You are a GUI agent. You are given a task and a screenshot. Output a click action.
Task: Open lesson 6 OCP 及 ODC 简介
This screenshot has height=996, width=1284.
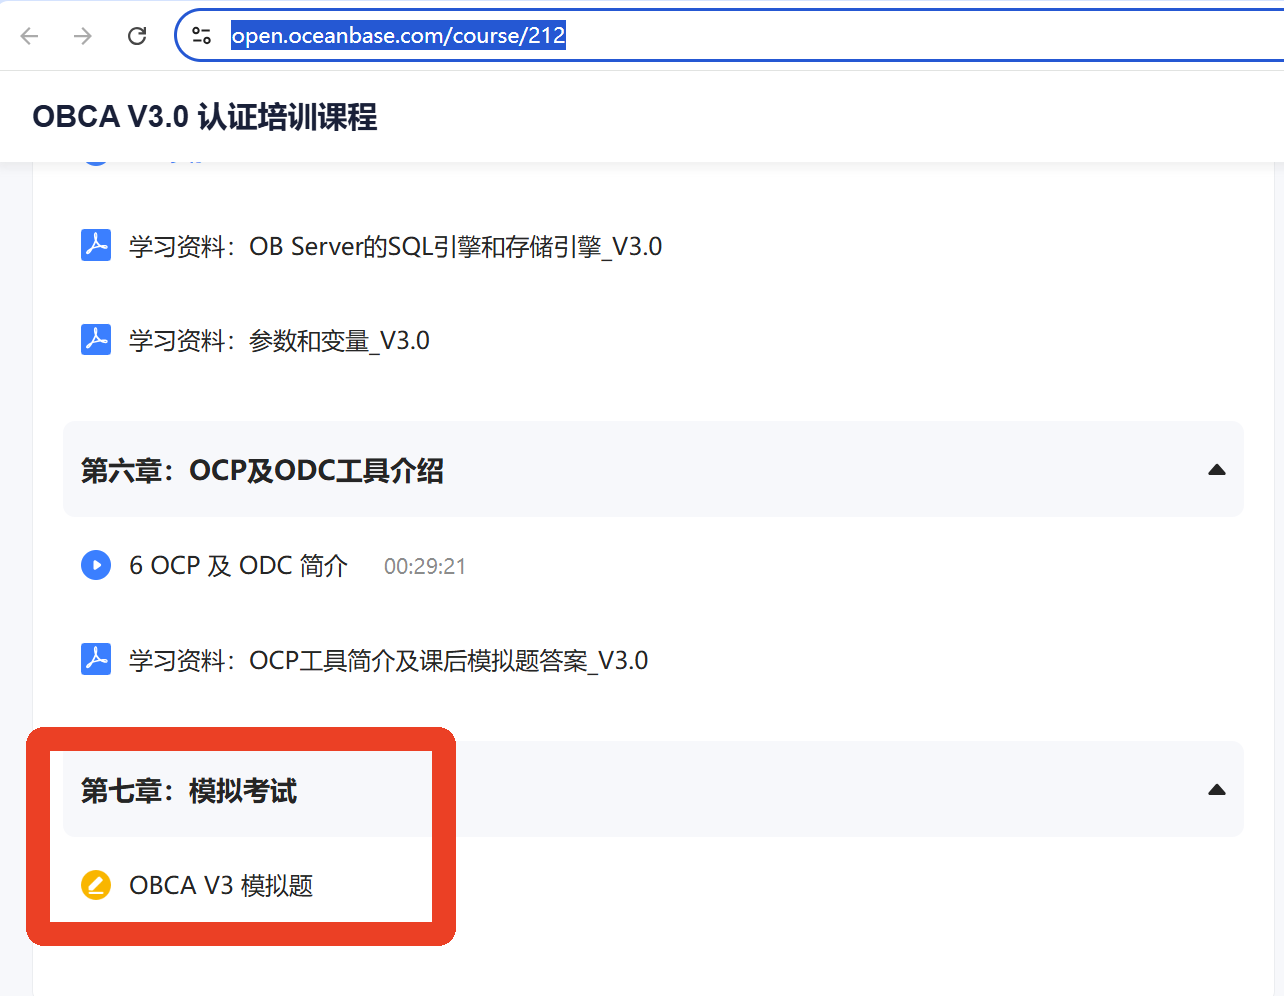pyautogui.click(x=238, y=566)
